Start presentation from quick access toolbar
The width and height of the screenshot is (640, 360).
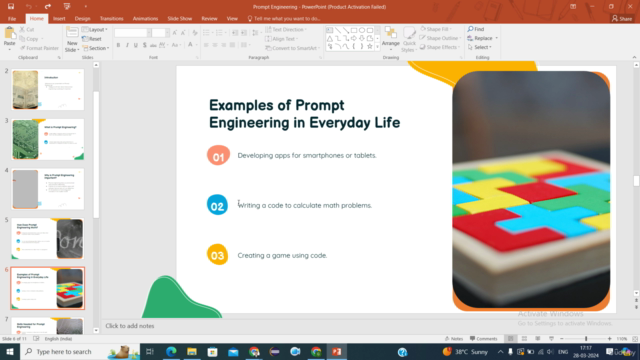[x=67, y=7]
